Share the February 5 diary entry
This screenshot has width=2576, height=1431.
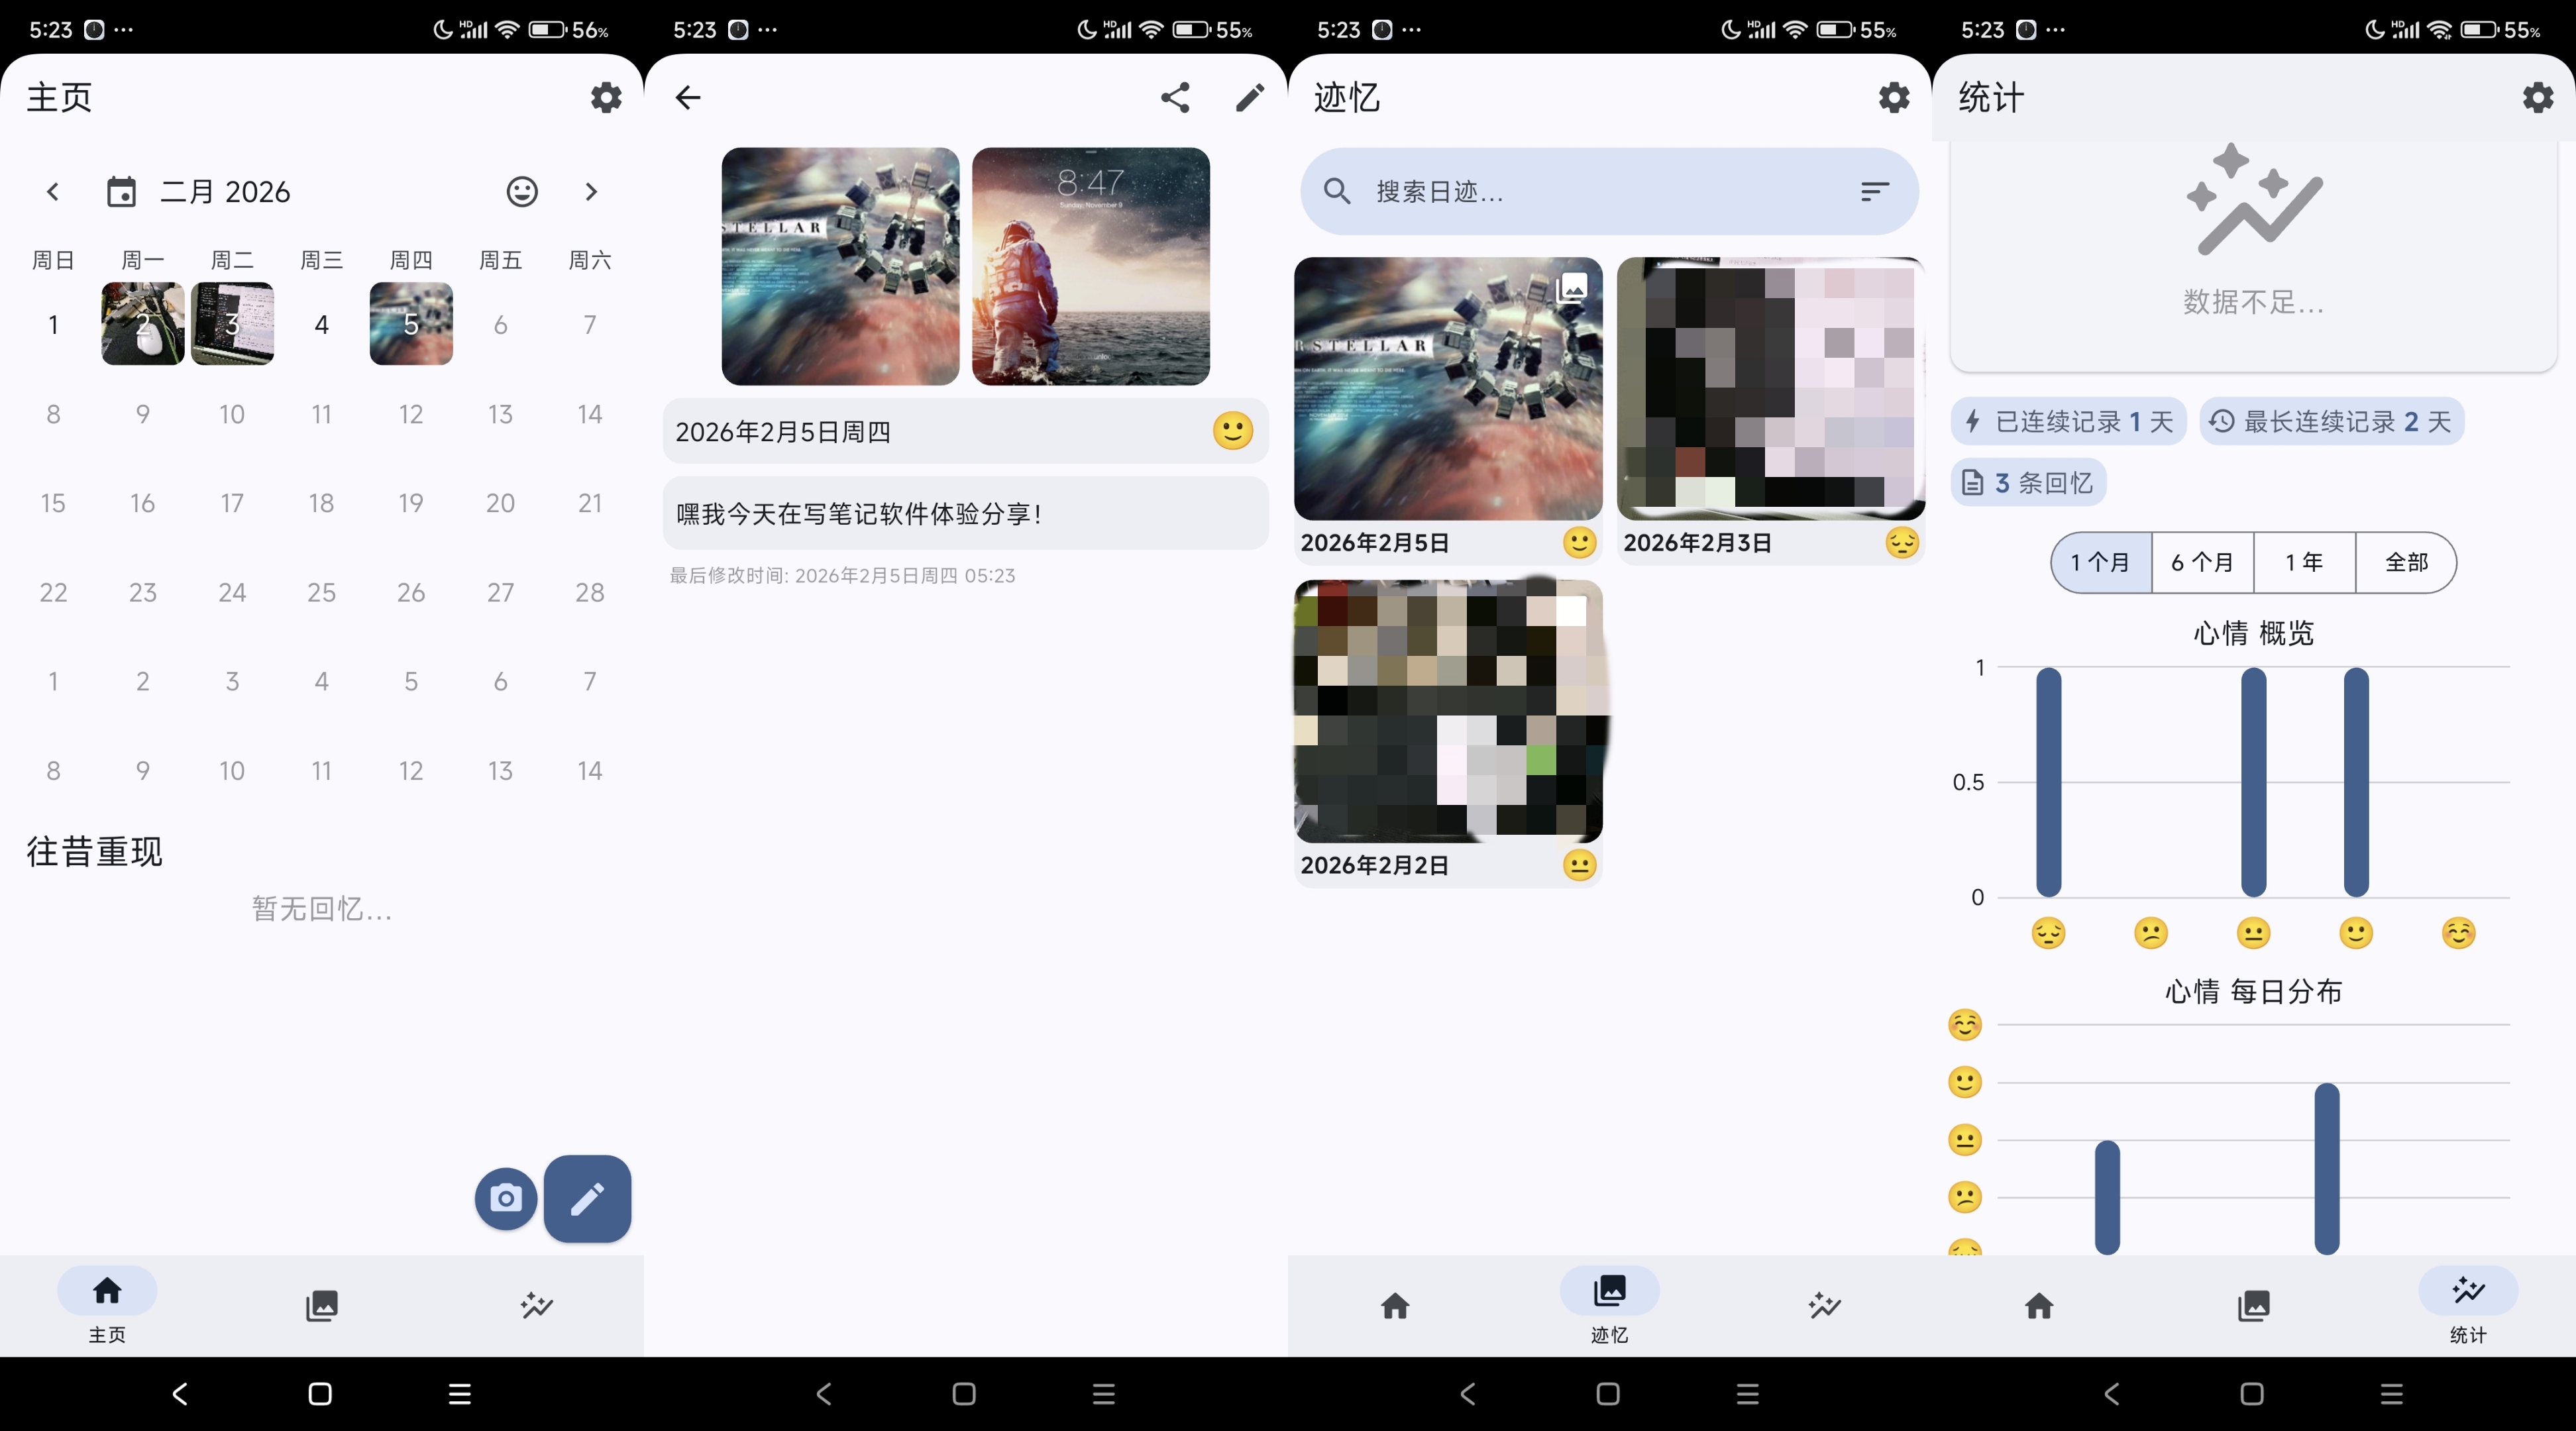1175,97
